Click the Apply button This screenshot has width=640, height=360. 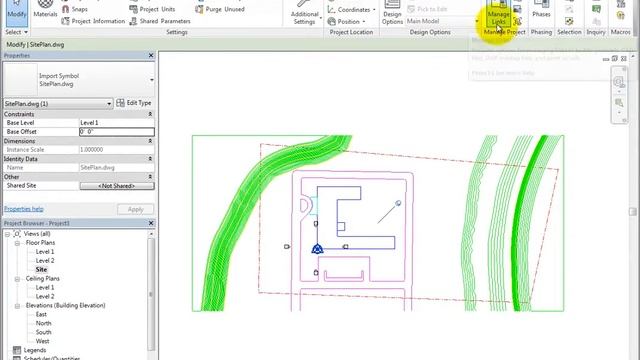[136, 209]
